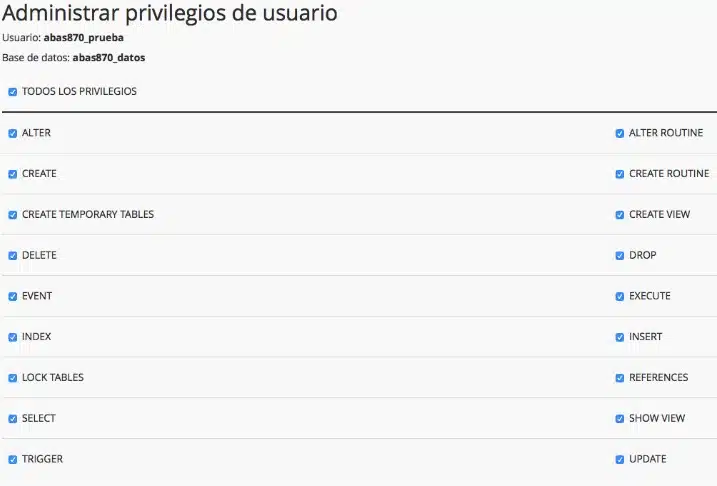The image size is (717, 486).
Task: Click the abas870_datos database name
Action: coord(108,58)
